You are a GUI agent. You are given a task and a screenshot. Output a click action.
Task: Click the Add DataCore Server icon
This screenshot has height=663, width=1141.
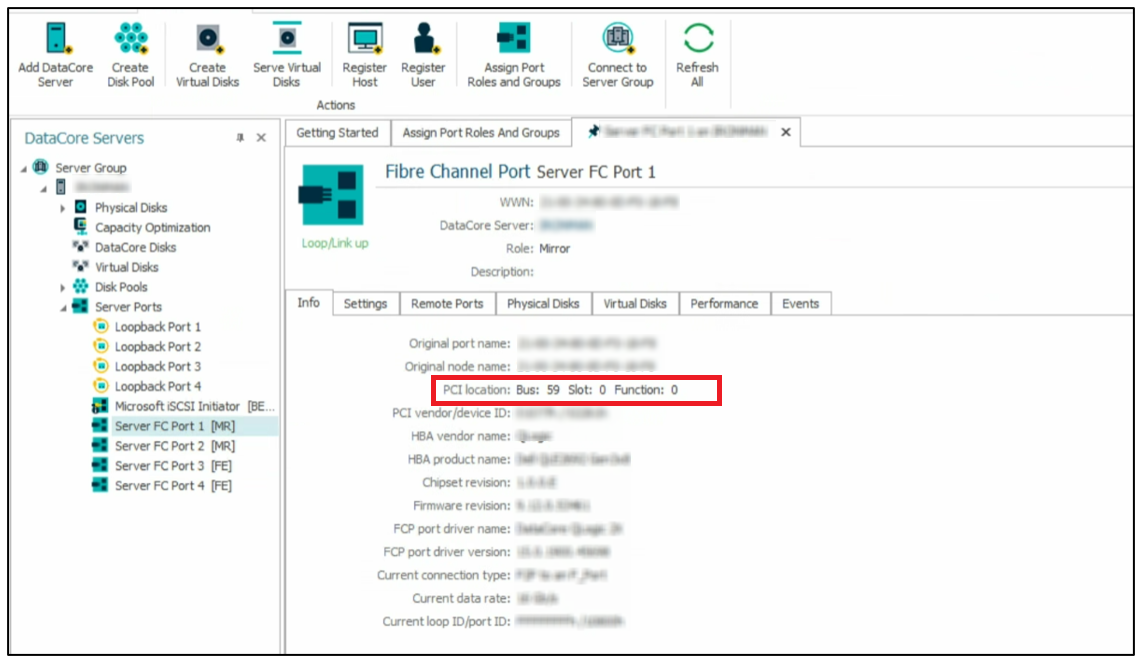tap(55, 39)
